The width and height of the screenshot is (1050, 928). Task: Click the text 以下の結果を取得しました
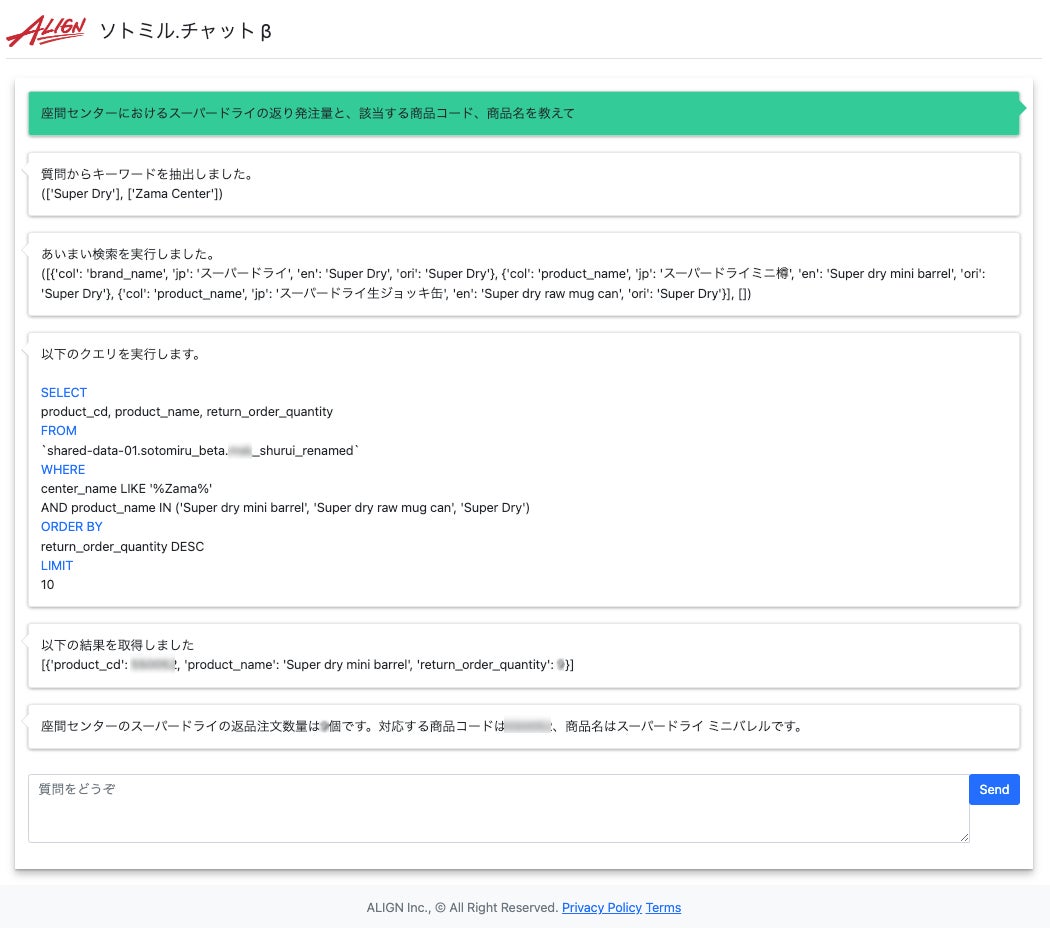click(118, 645)
